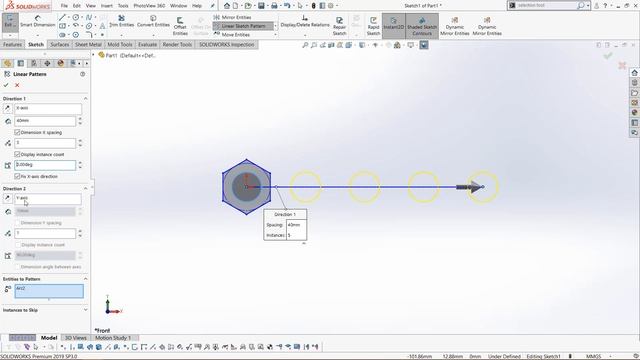Click the Exit Sketch button
The image size is (640, 360).
[x=9, y=22]
